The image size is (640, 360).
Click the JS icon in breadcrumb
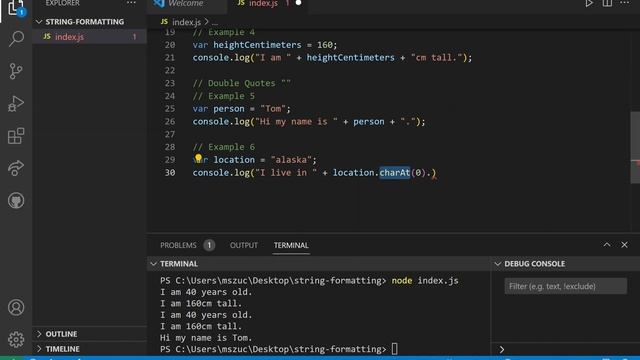164,22
